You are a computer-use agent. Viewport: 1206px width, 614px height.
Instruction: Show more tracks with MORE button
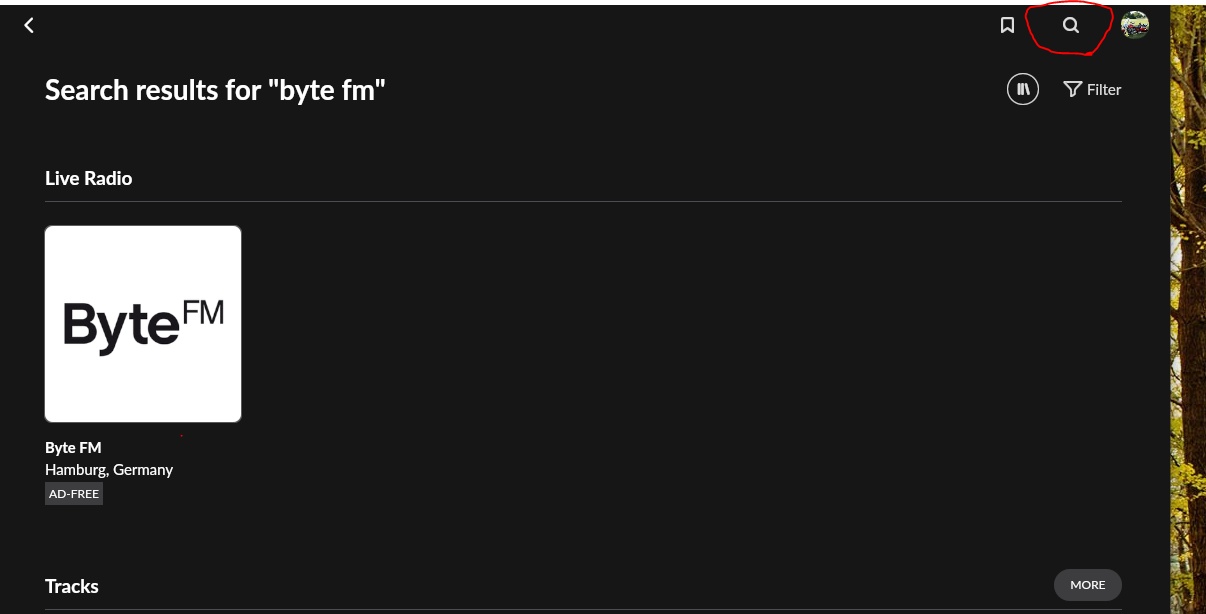click(1087, 585)
